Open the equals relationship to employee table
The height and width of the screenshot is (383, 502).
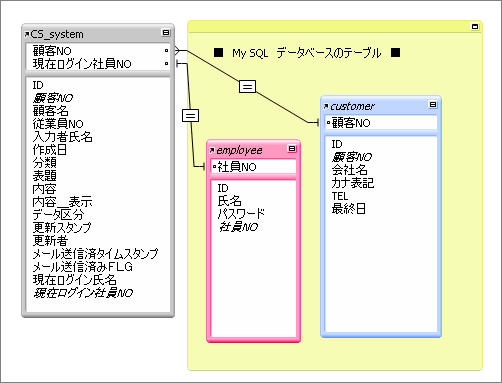tap(190, 116)
